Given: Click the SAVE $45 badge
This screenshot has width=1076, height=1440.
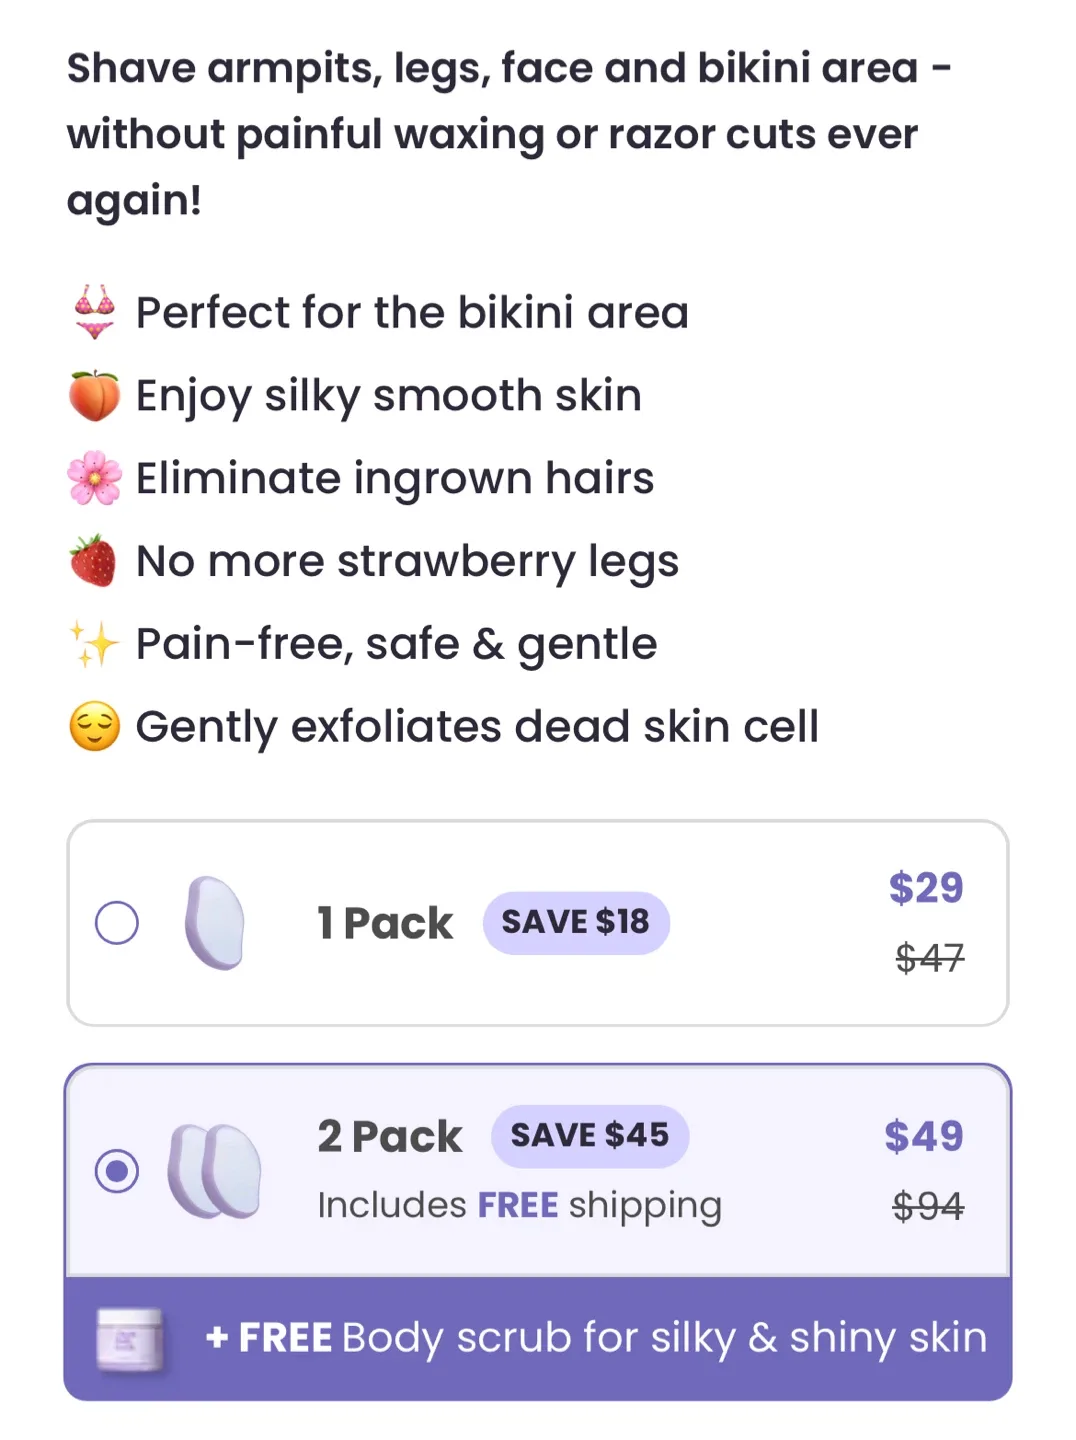Looking at the screenshot, I should tap(589, 1136).
